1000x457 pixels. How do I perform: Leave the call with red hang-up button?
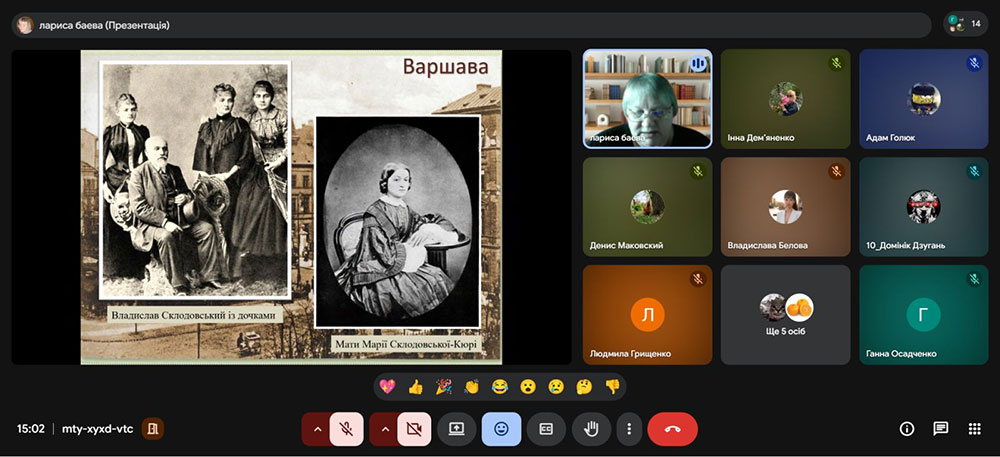[672, 429]
